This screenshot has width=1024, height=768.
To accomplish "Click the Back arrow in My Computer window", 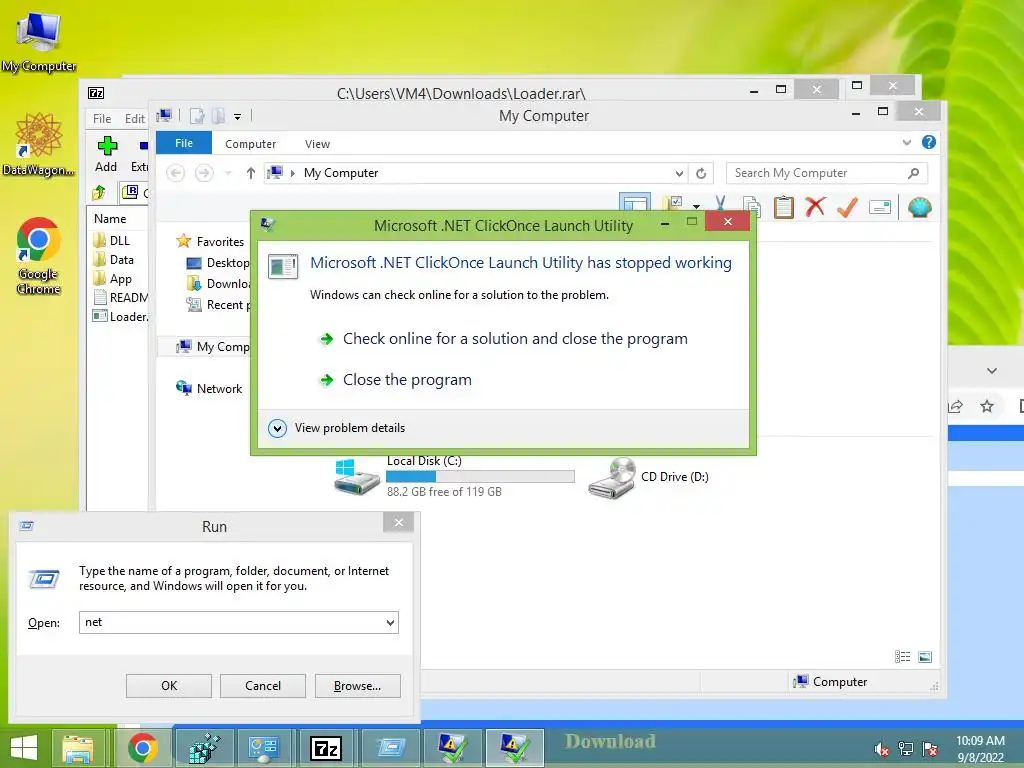I will [x=175, y=173].
